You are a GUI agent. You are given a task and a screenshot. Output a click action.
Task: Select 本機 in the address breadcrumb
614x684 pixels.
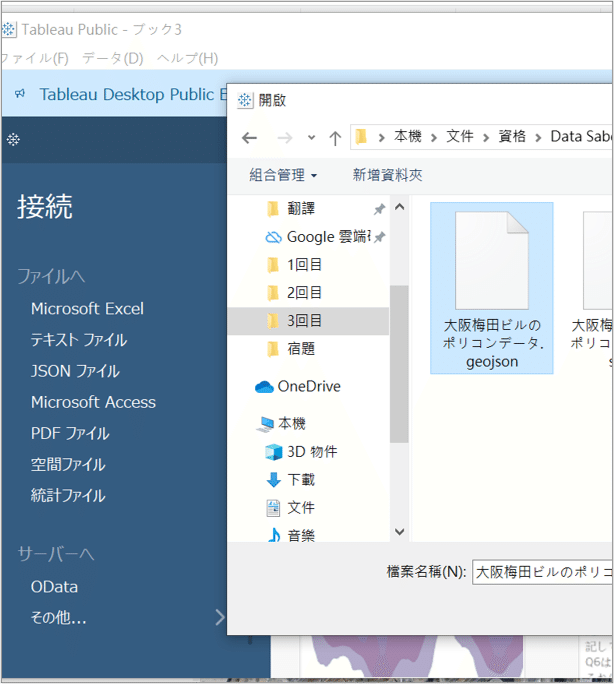point(408,137)
